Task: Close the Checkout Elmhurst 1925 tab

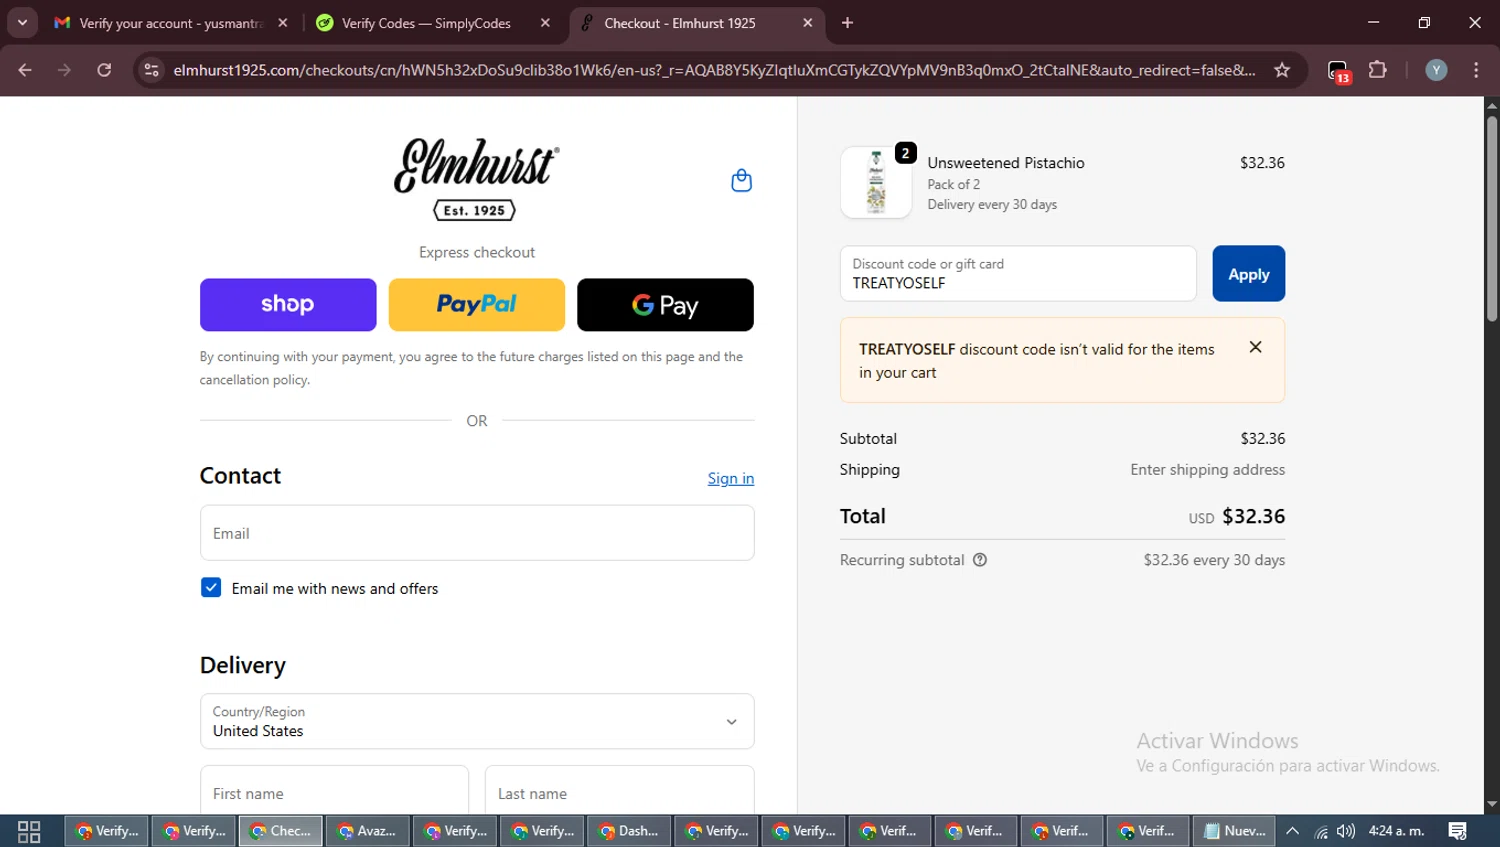Action: [x=808, y=23]
